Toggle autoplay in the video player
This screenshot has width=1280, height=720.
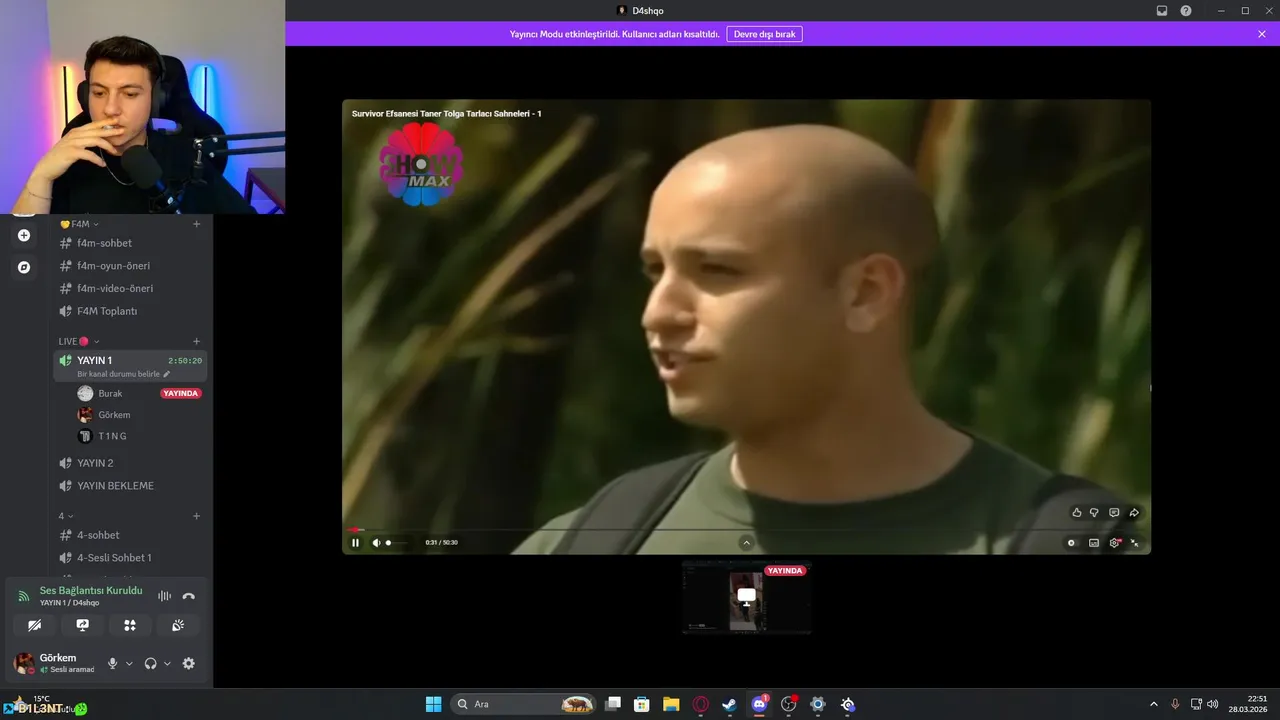point(1071,543)
